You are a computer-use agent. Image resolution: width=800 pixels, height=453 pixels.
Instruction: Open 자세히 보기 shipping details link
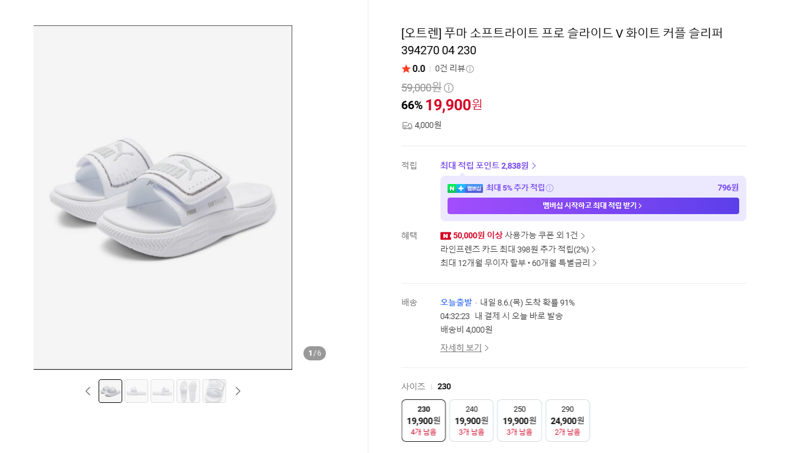pyautogui.click(x=464, y=348)
